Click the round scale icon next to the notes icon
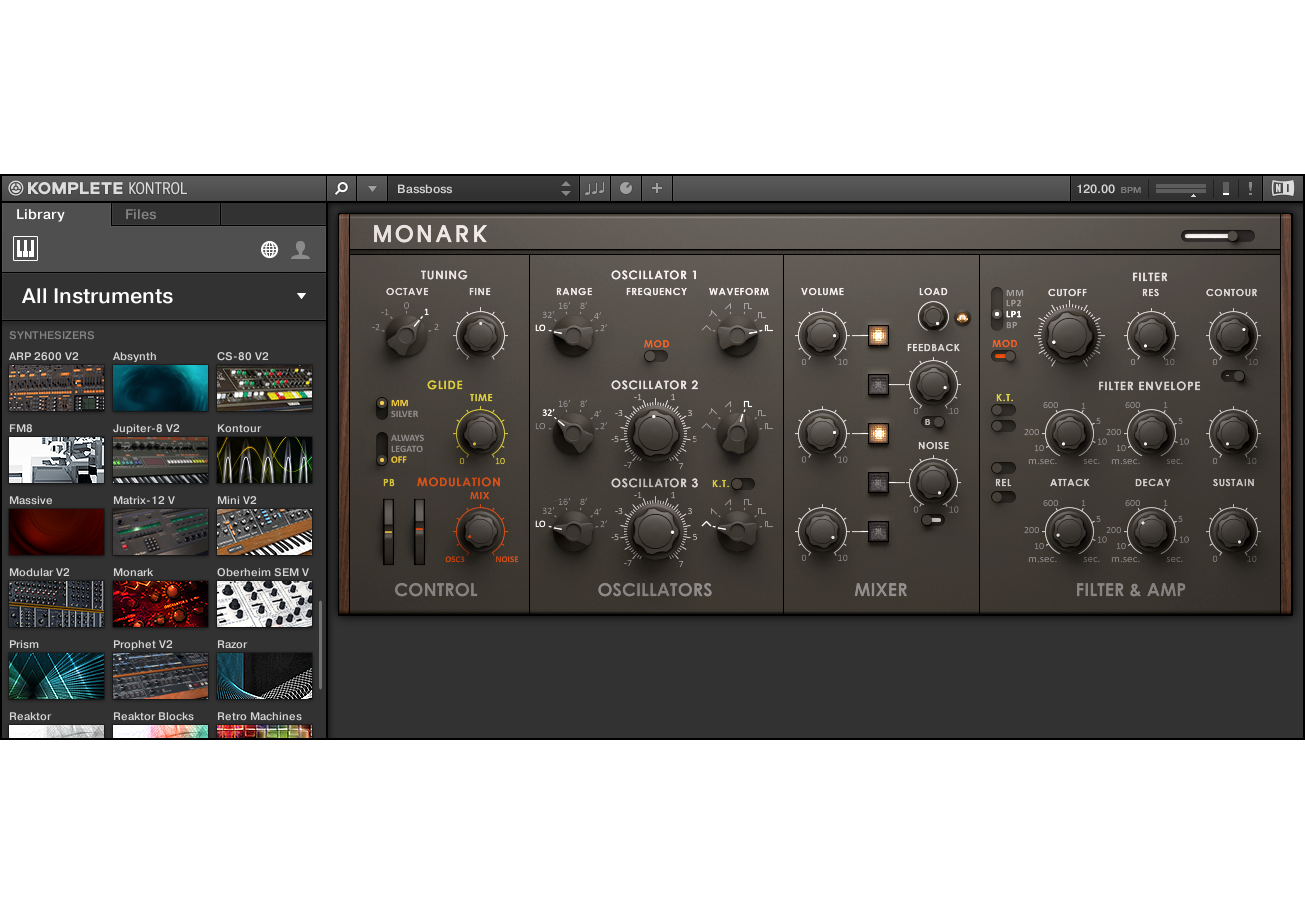 [626, 188]
